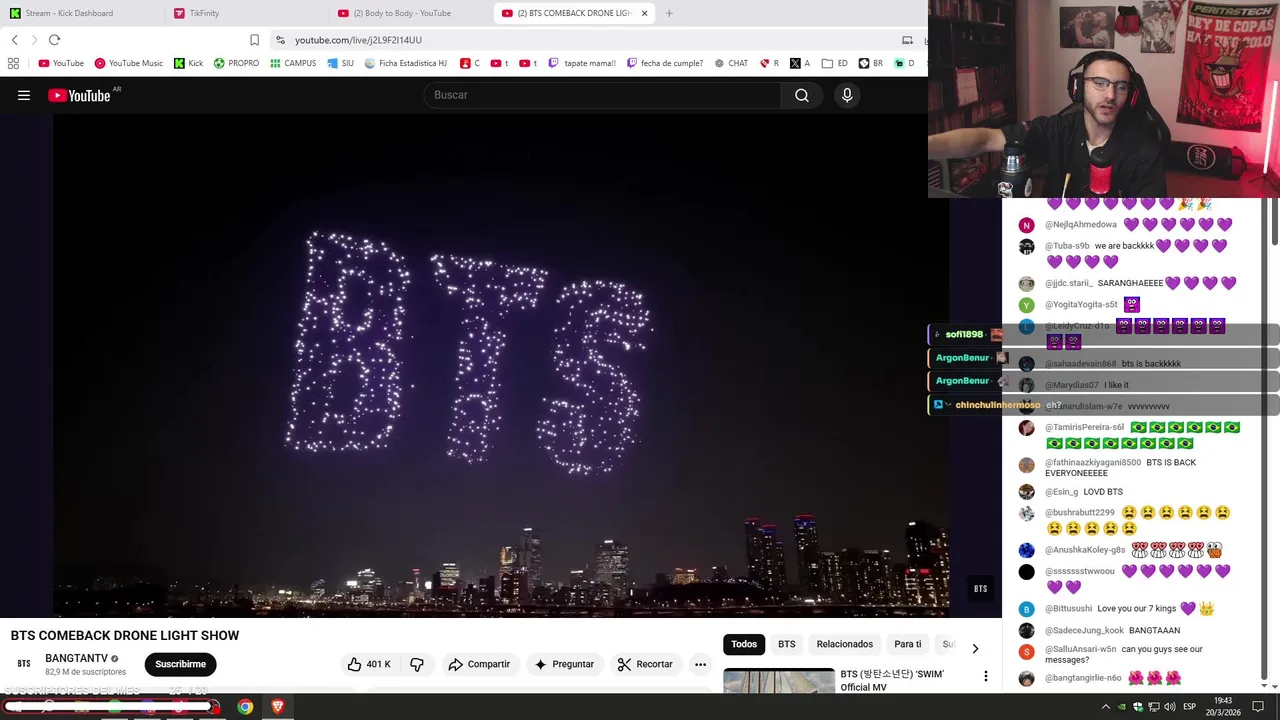This screenshot has width=1280, height=720.
Task: Click the BTS watermark in video corner
Action: tap(980, 589)
